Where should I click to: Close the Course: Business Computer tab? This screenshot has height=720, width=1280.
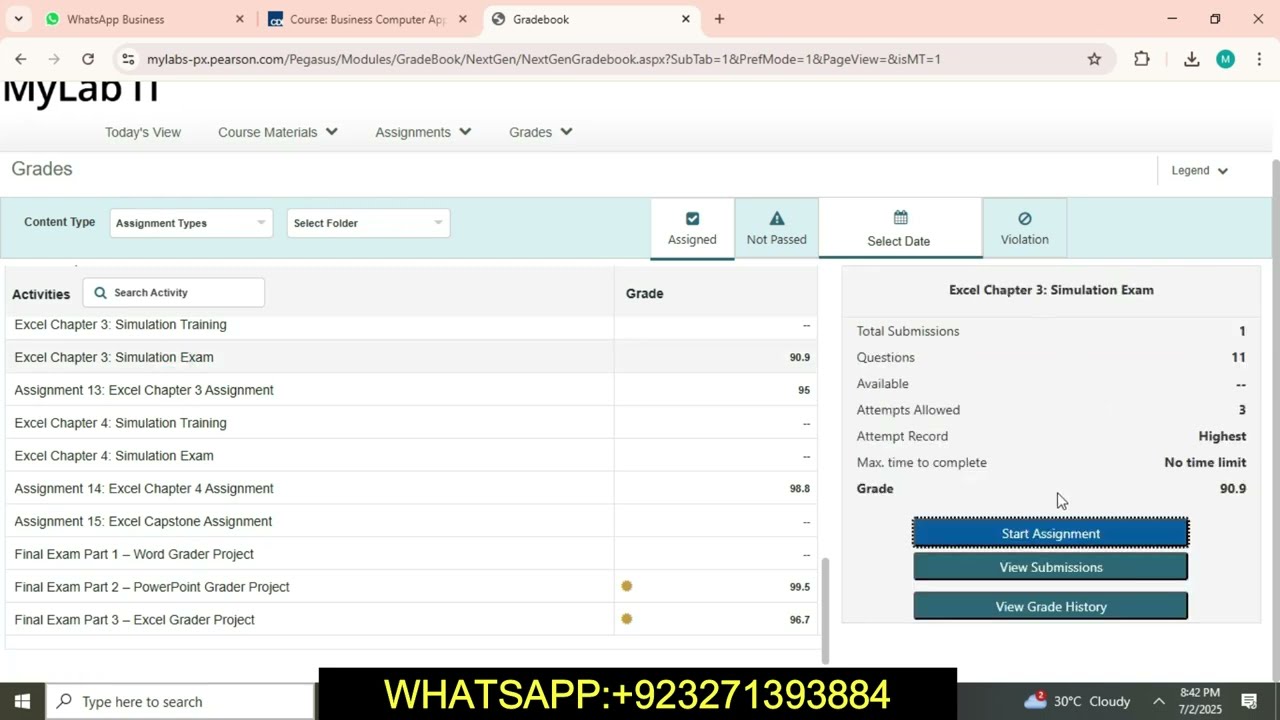[x=462, y=19]
